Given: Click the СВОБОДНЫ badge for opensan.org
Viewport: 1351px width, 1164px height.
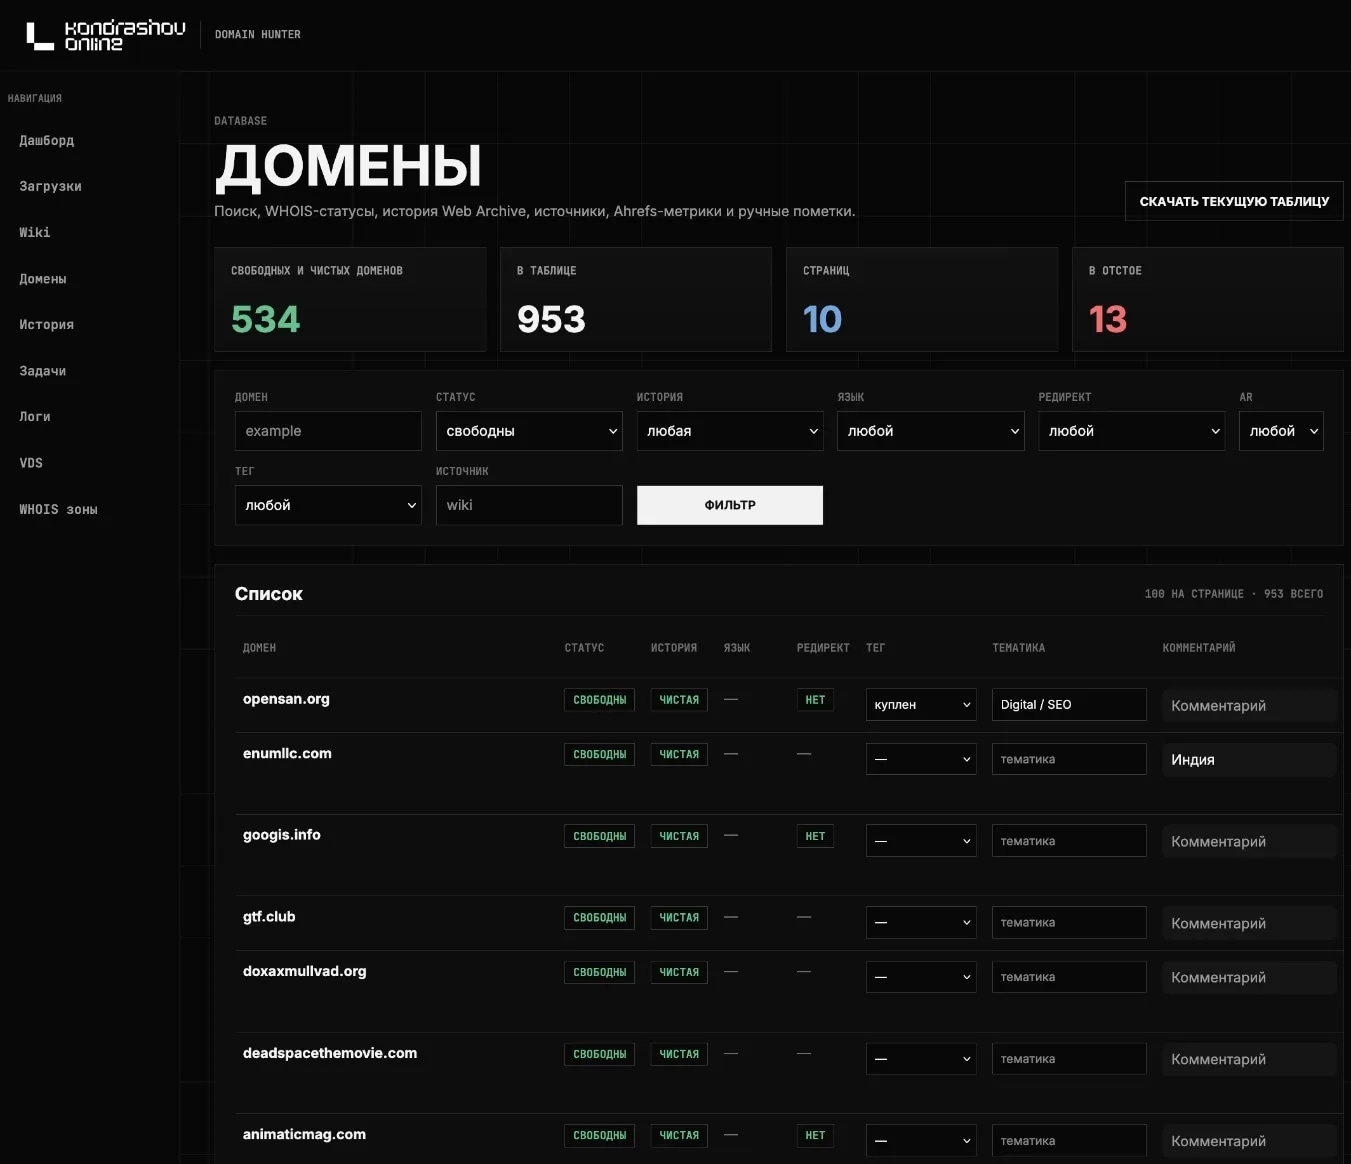Looking at the screenshot, I should click(x=599, y=700).
